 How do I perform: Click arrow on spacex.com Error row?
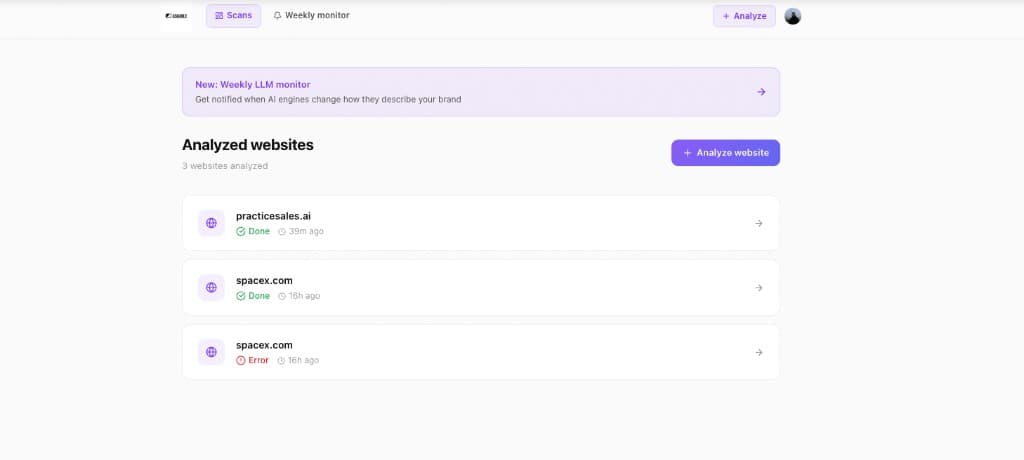coord(758,352)
